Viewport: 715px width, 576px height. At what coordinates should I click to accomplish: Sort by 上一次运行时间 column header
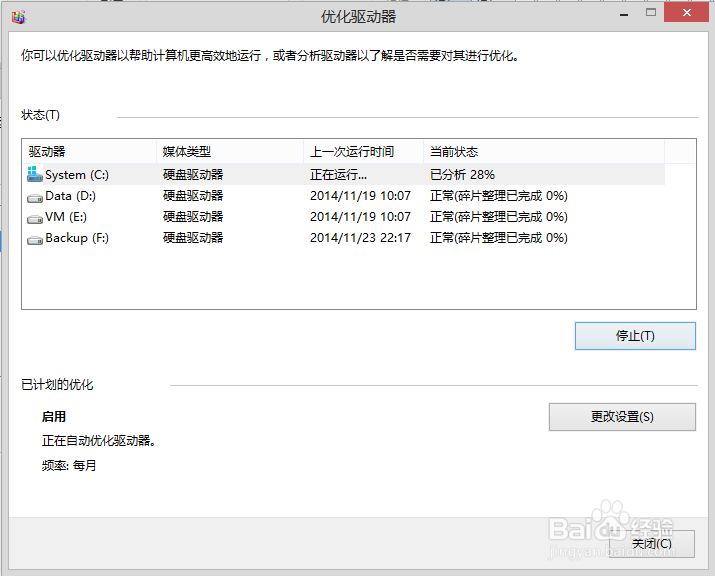pyautogui.click(x=363, y=151)
